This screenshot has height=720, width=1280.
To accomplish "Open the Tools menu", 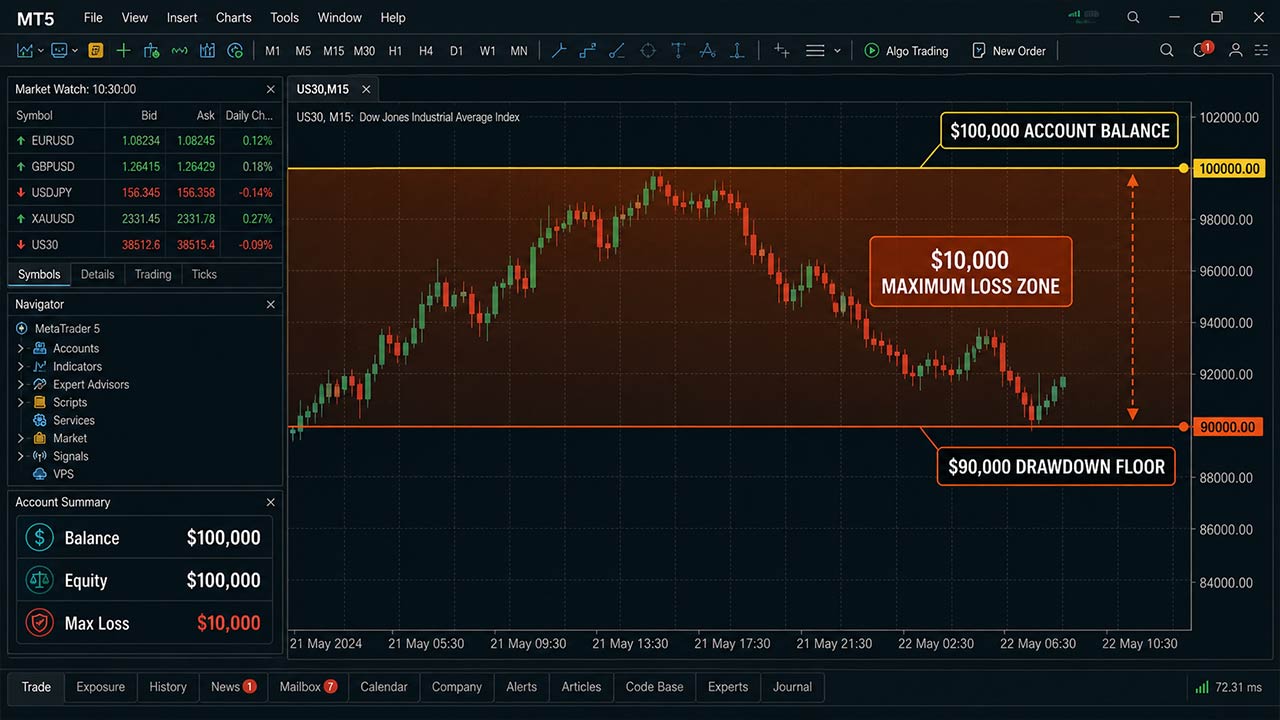I will pos(284,17).
